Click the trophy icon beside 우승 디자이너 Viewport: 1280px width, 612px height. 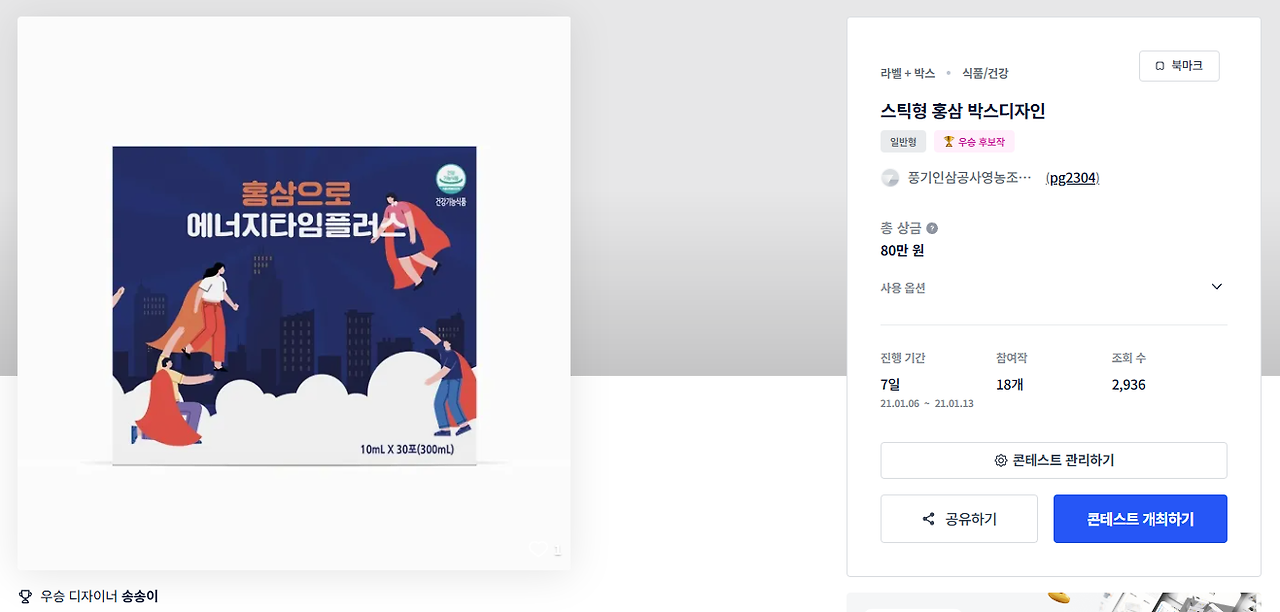click(26, 596)
